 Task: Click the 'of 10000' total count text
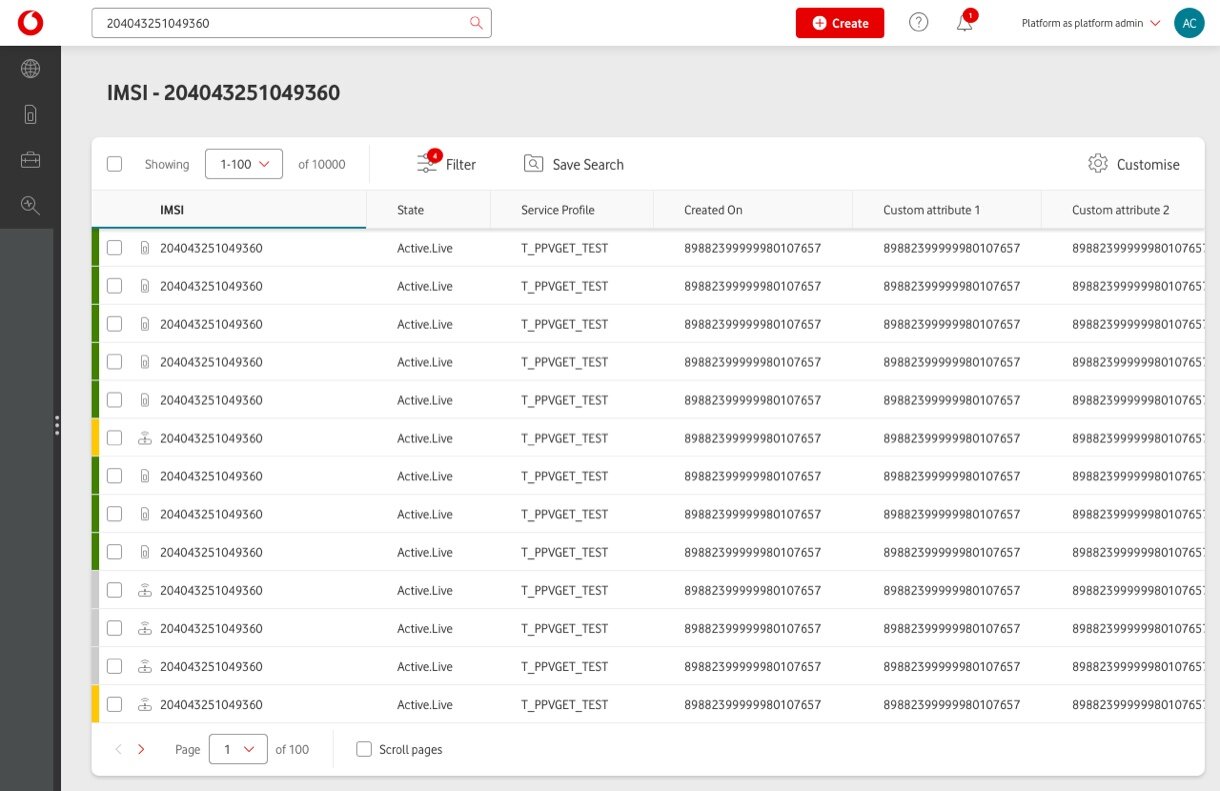coord(322,164)
